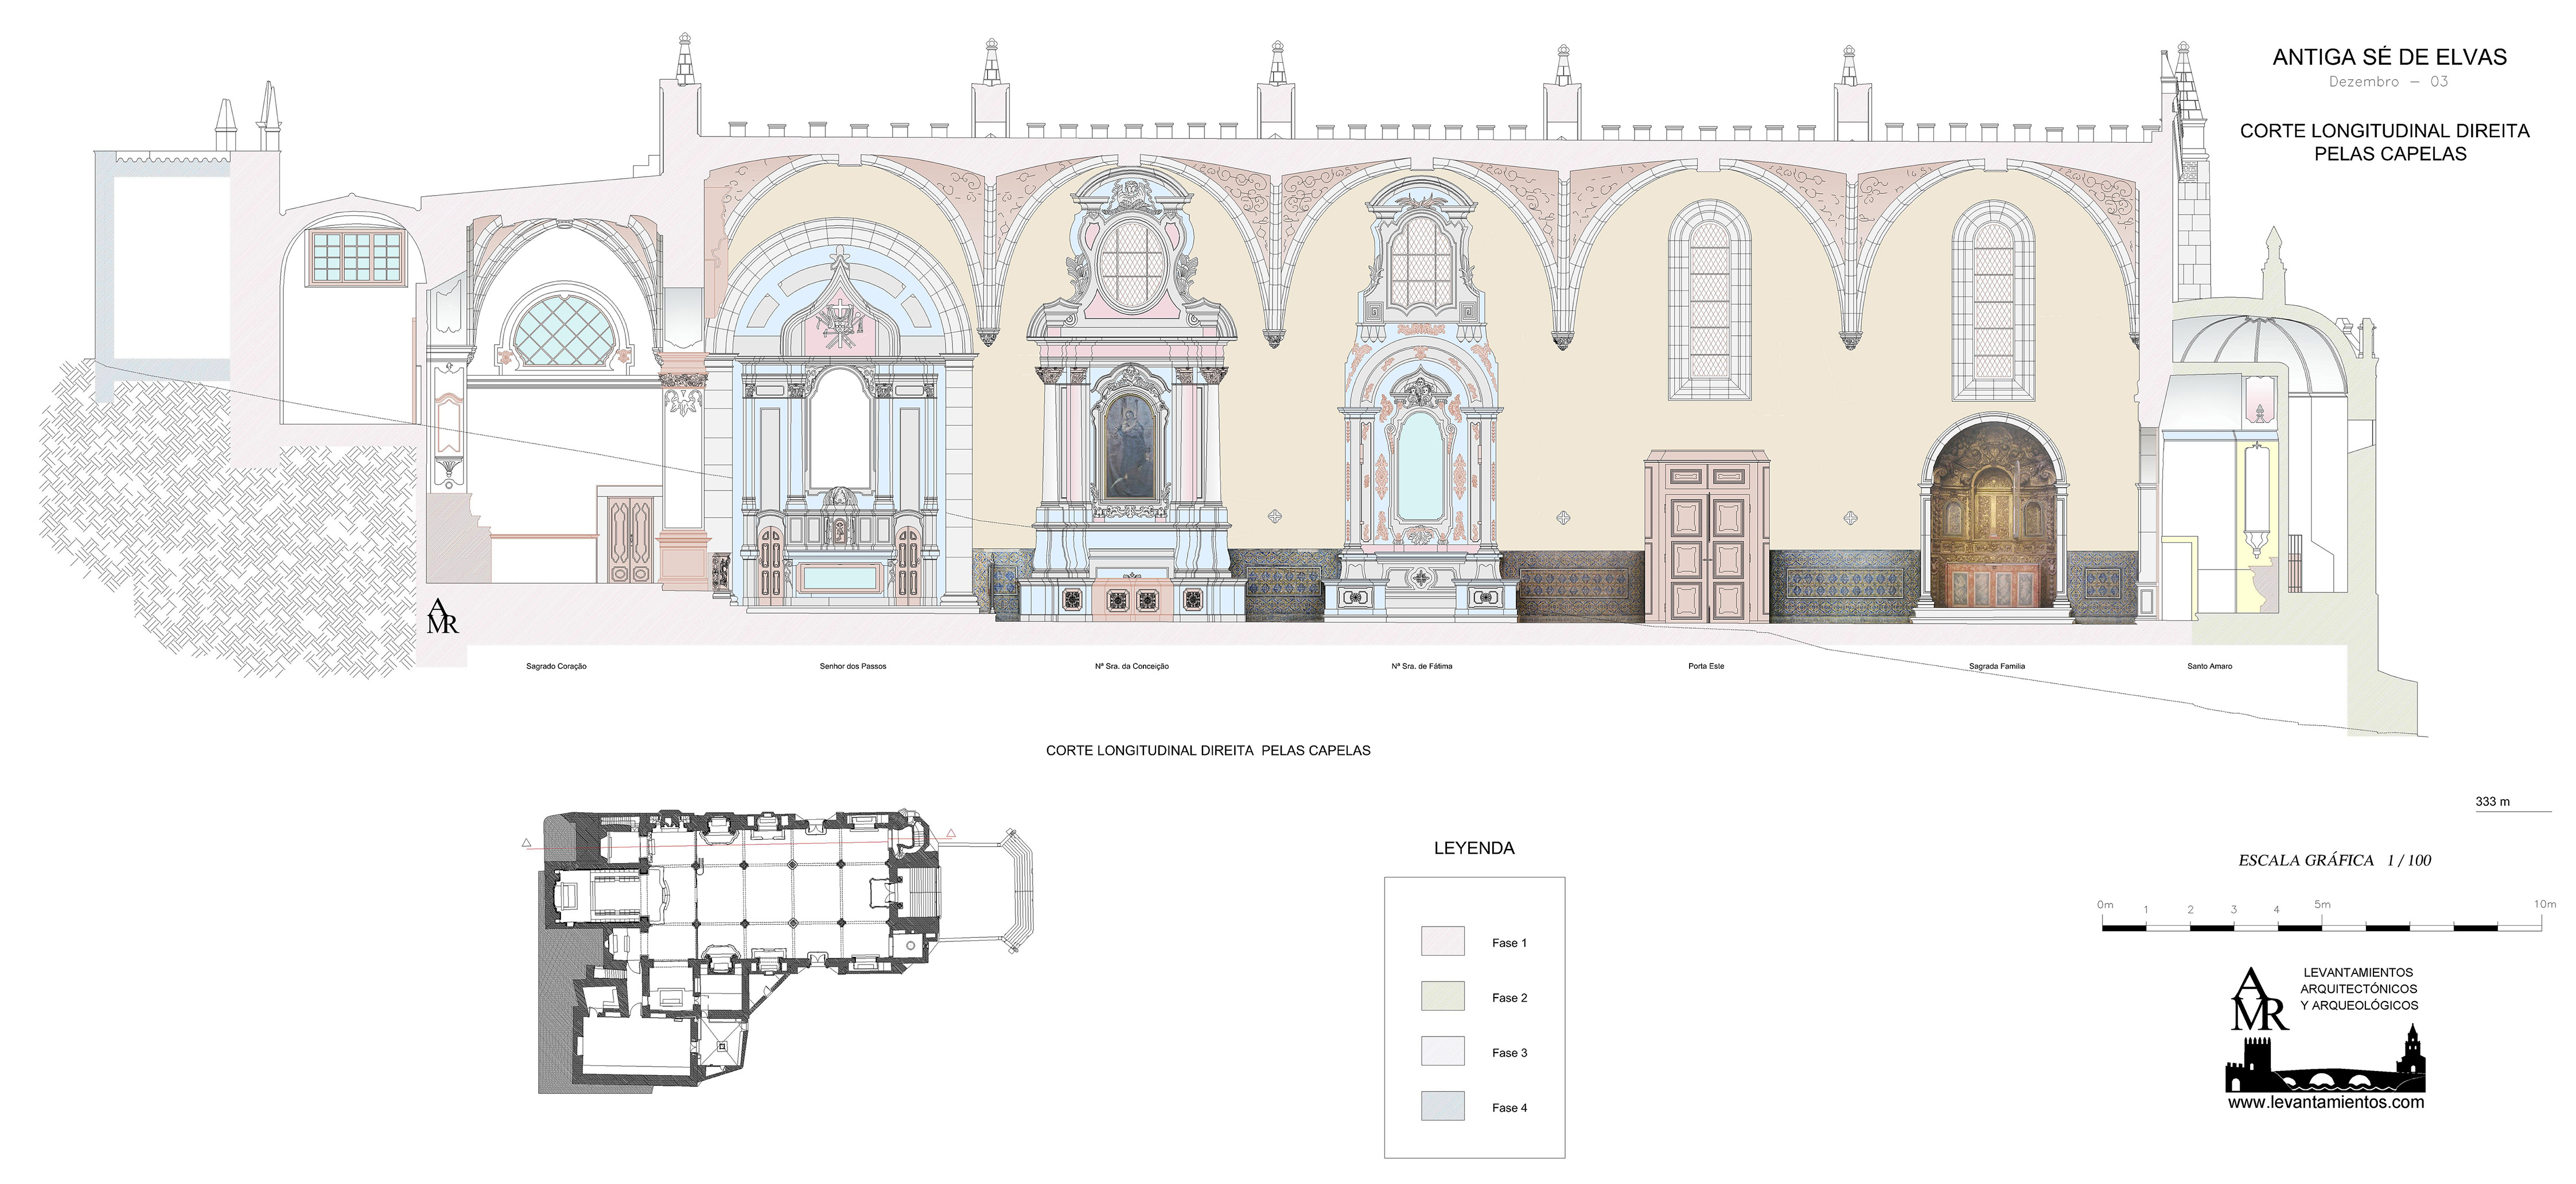Click the Senhor dos Passos label

852,666
